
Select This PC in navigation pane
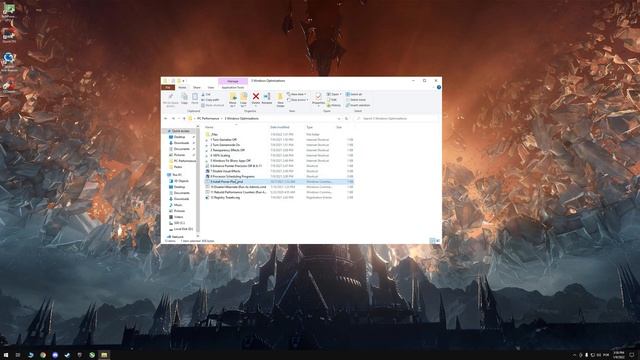177,175
